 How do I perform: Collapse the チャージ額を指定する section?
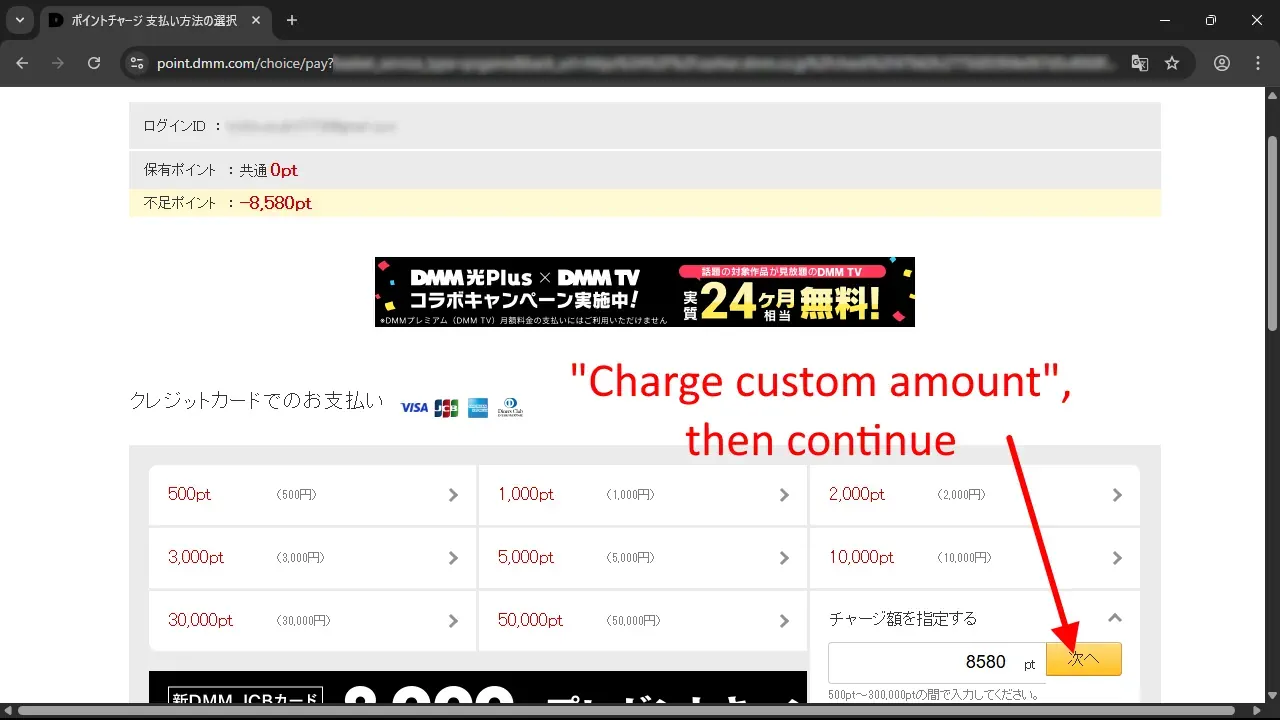pyautogui.click(x=1116, y=618)
